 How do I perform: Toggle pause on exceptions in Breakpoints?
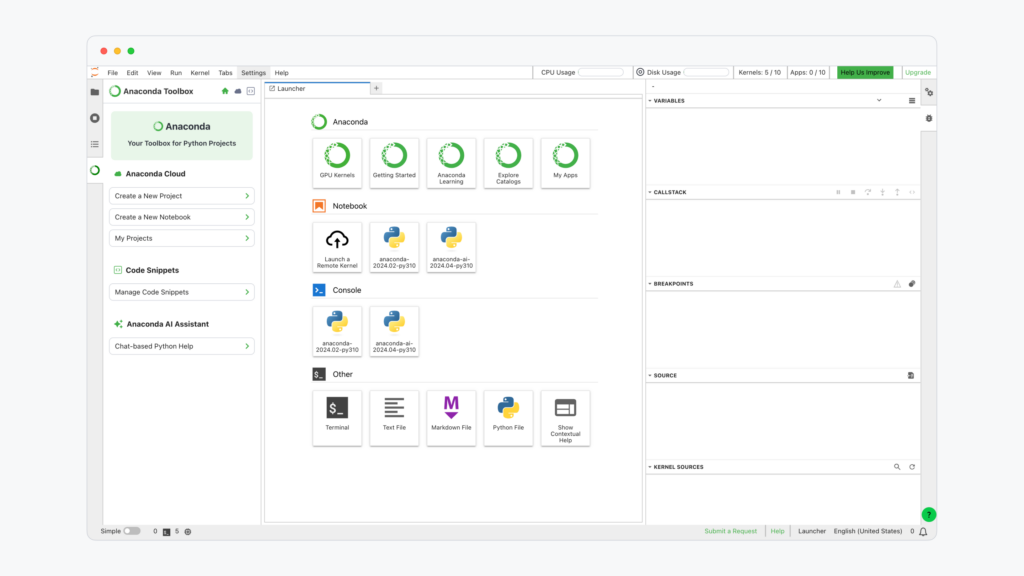(x=897, y=284)
